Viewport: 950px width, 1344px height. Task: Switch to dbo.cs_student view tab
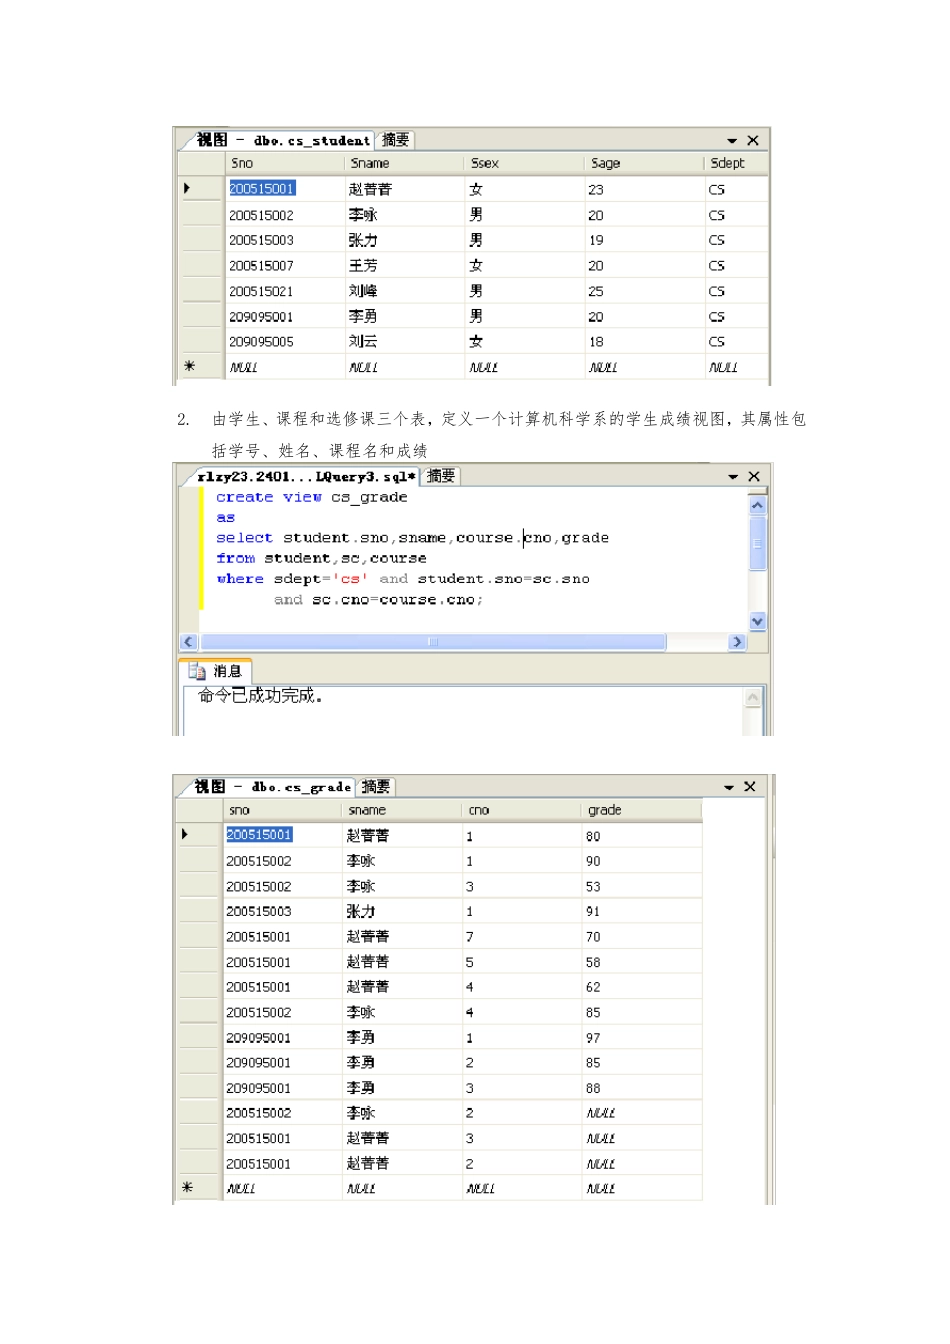pos(283,140)
